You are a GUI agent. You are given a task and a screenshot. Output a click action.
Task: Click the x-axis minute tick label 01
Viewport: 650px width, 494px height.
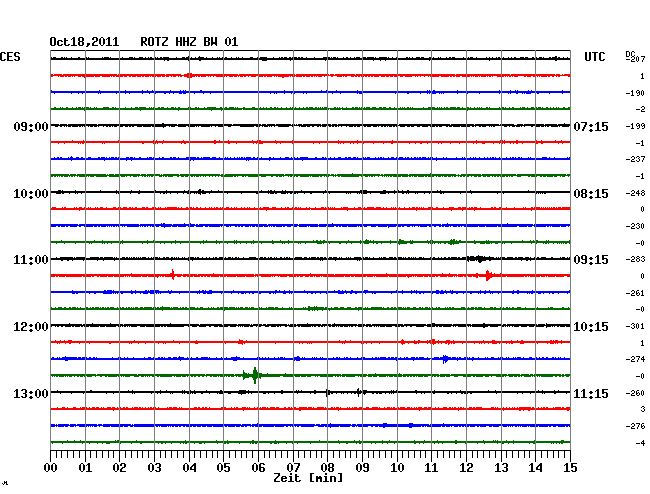click(x=85, y=468)
